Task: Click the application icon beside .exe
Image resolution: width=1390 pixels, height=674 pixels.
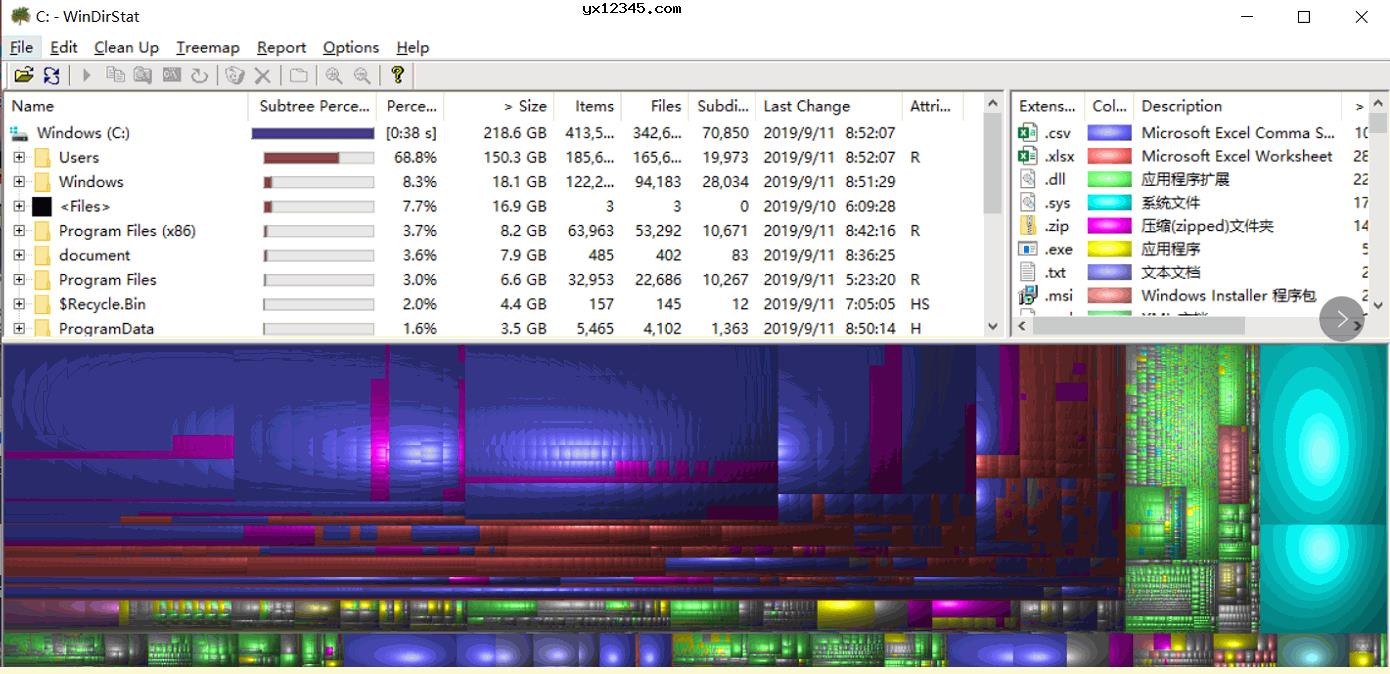Action: point(1027,249)
